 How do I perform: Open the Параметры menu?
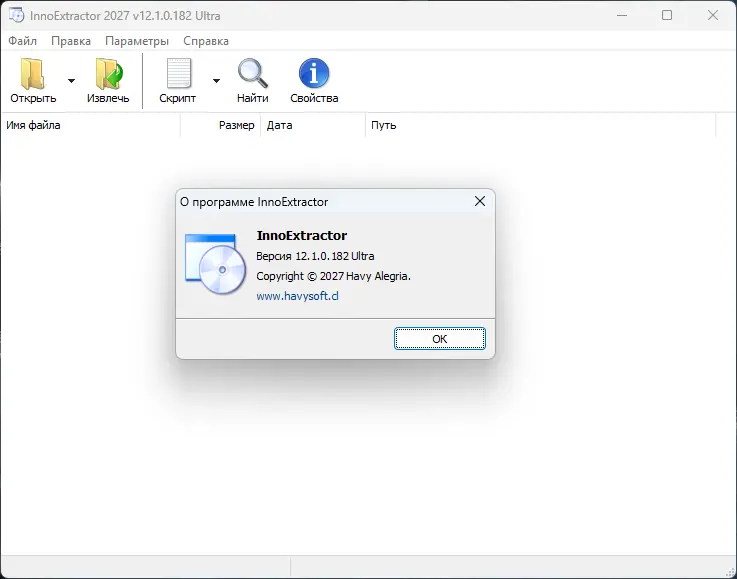[137, 41]
